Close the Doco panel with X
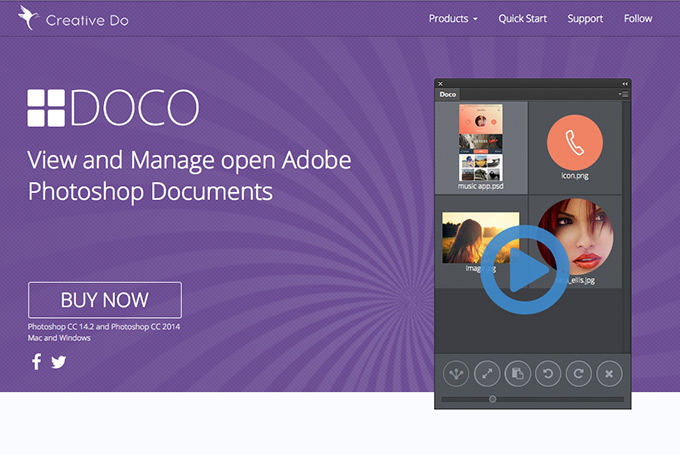The image size is (680, 455). pos(440,84)
